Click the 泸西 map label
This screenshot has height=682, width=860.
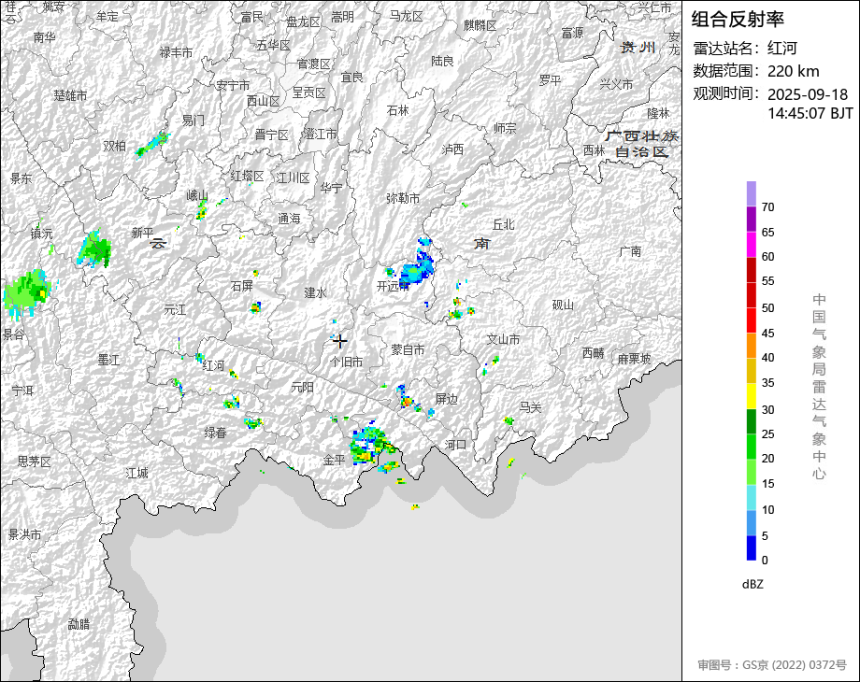[452, 149]
